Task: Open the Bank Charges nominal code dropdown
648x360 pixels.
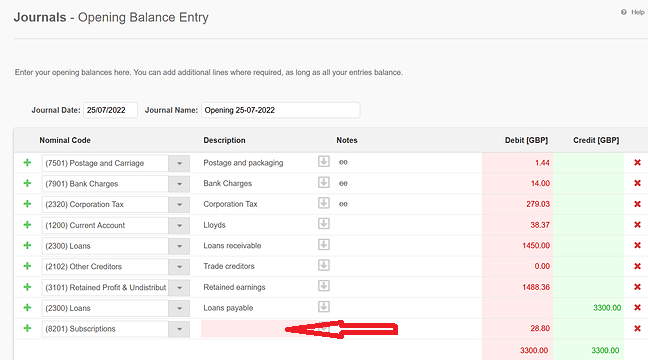Action: click(x=179, y=184)
